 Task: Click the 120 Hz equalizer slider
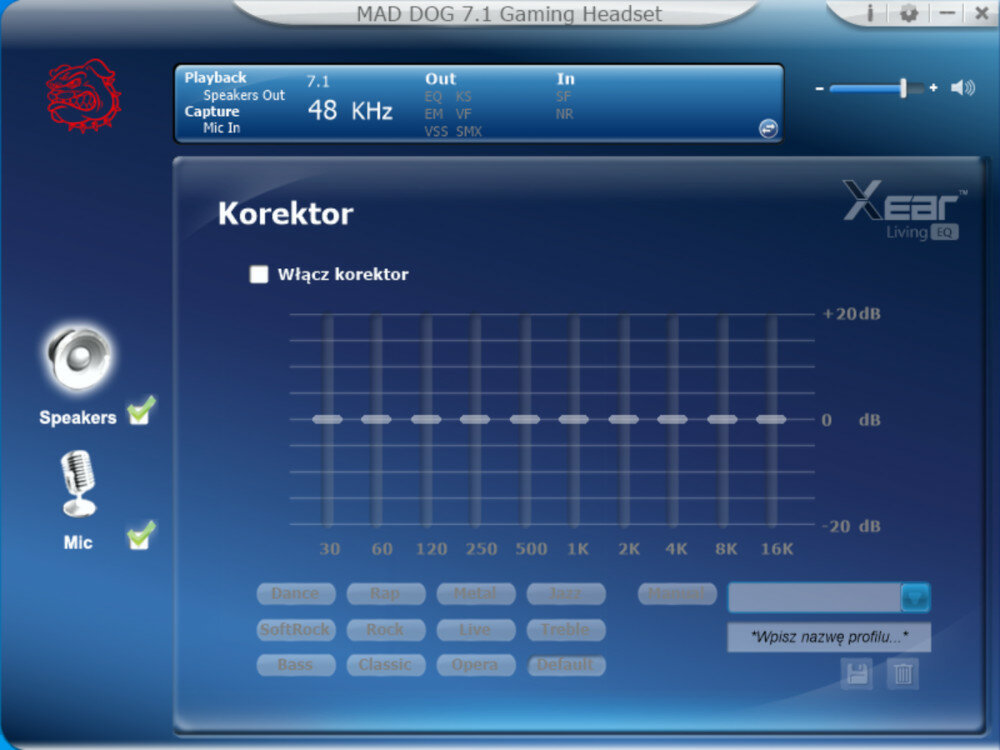pyautogui.click(x=426, y=420)
